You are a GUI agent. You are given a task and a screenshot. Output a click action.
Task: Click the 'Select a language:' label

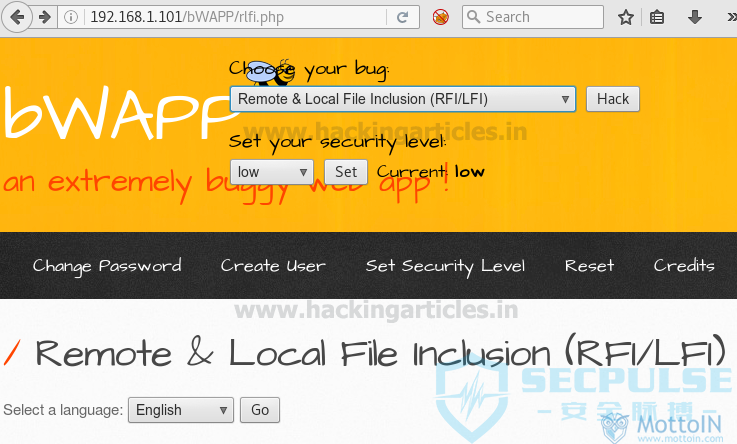(63, 410)
